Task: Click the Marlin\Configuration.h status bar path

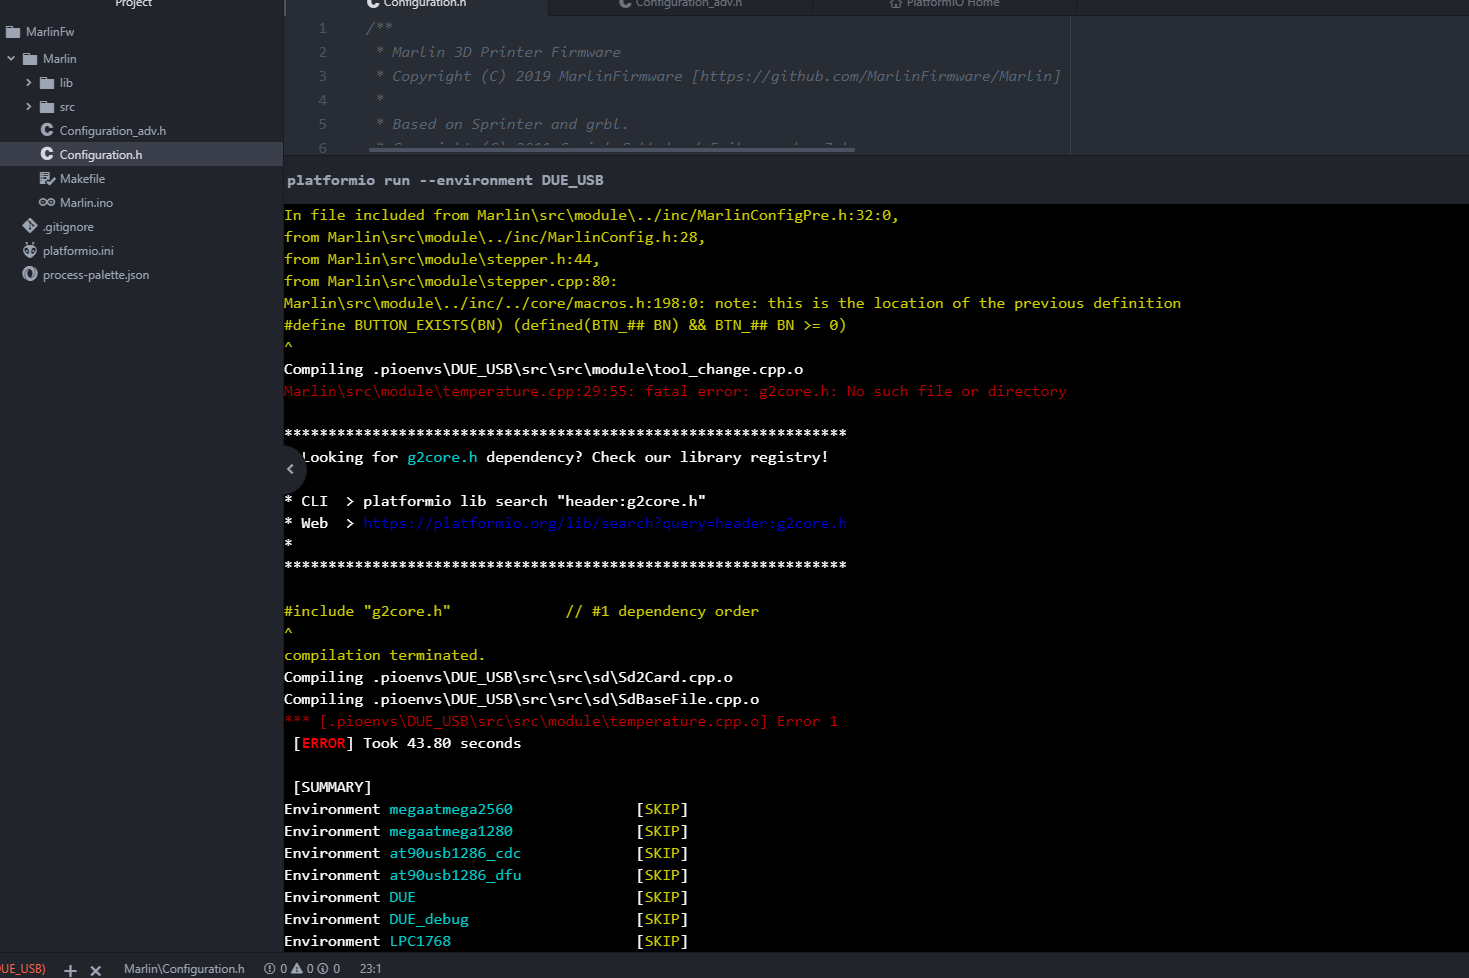Action: [x=184, y=969]
